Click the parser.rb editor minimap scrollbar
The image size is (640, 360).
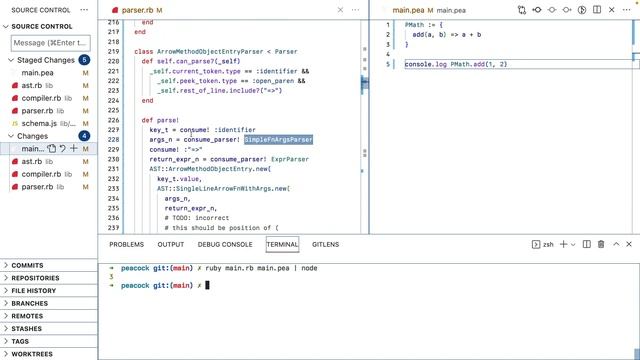[x=364, y=127]
